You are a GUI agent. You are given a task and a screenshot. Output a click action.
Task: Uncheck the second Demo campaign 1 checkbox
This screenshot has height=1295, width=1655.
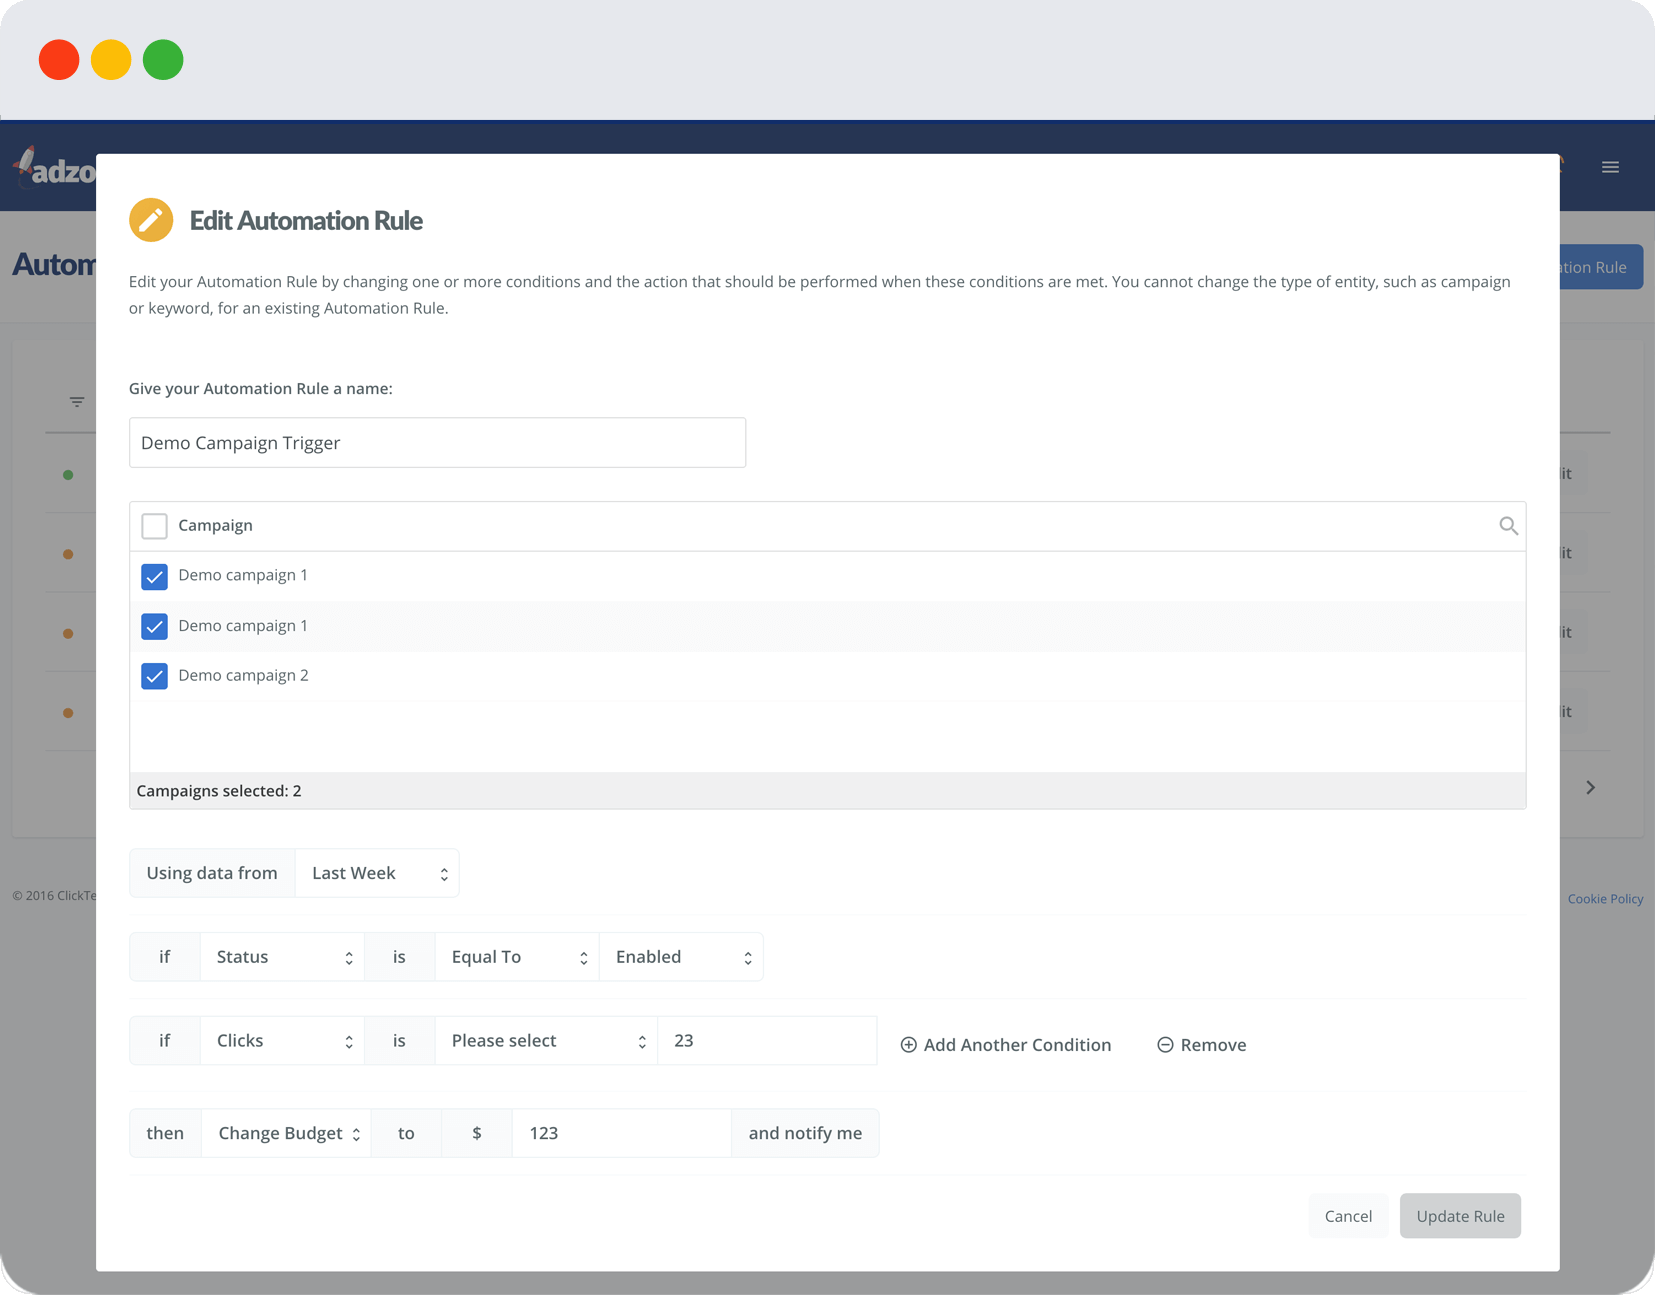[154, 627]
